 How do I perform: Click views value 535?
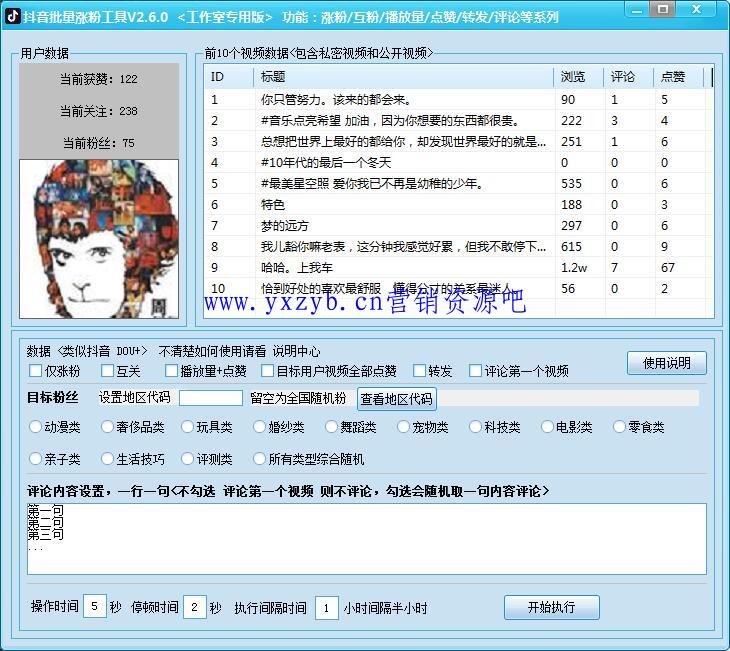point(571,183)
